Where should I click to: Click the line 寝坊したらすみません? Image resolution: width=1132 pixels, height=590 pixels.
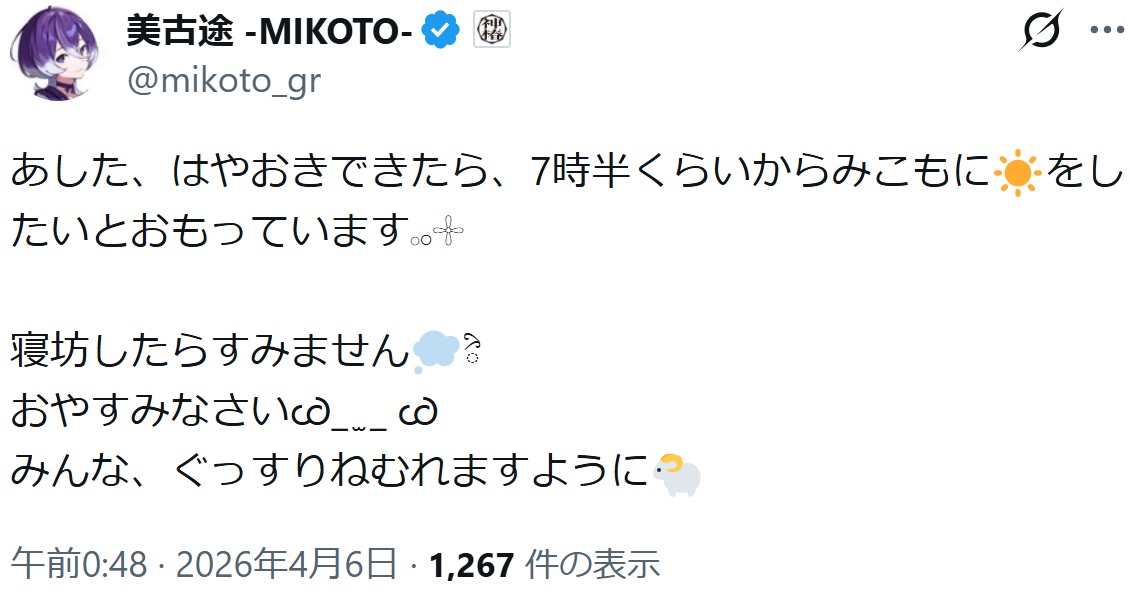pyautogui.click(x=210, y=351)
